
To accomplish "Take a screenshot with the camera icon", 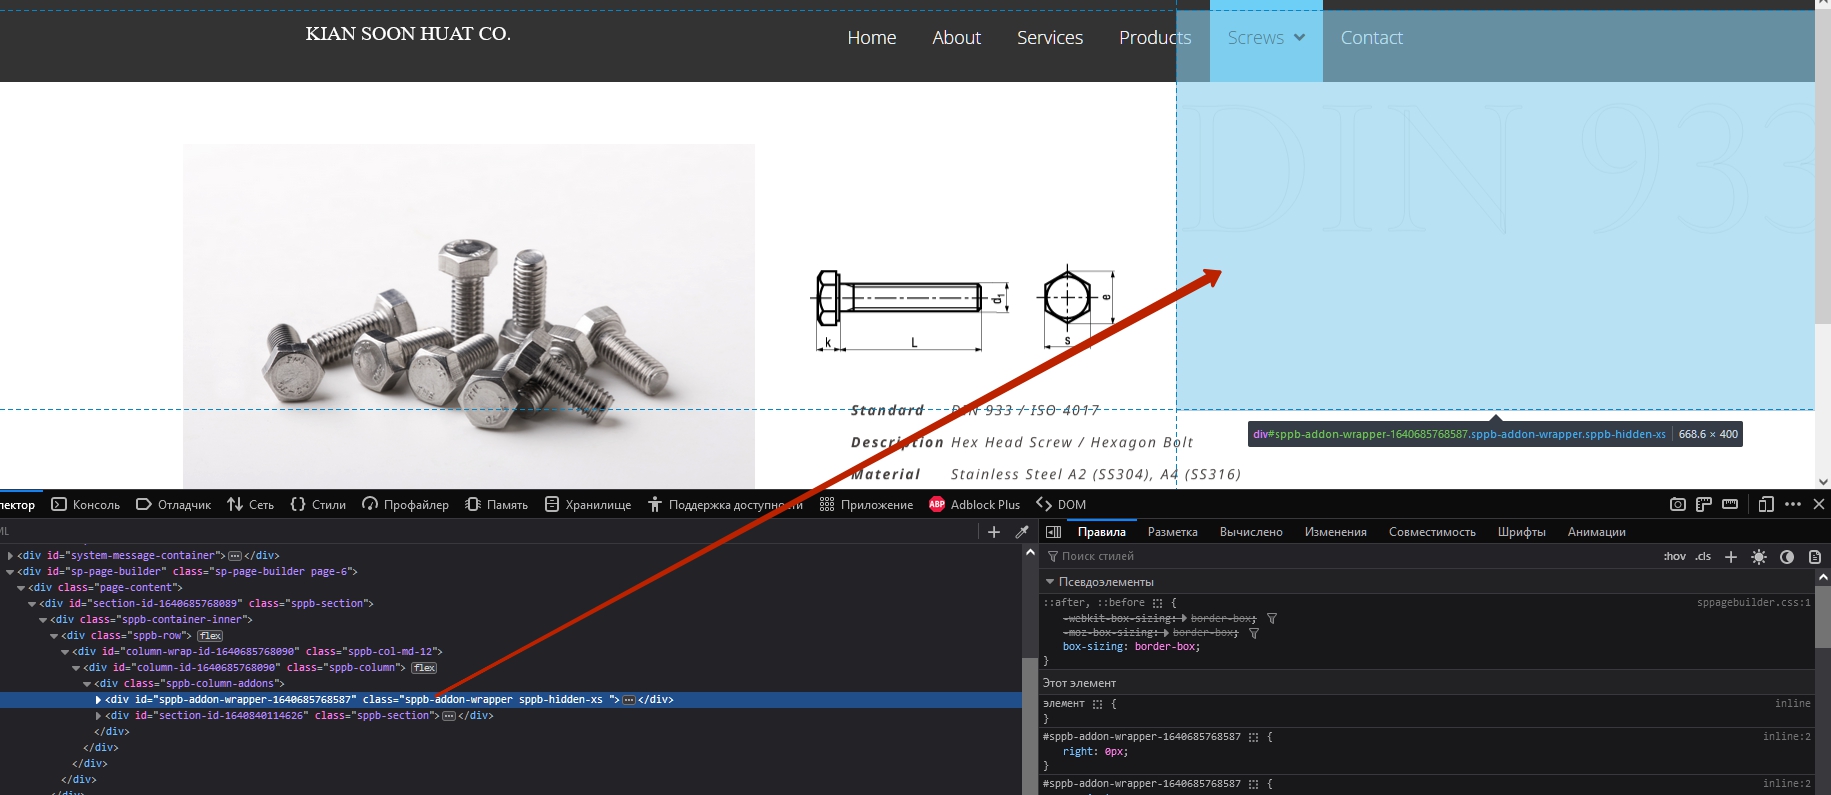I will [1677, 504].
